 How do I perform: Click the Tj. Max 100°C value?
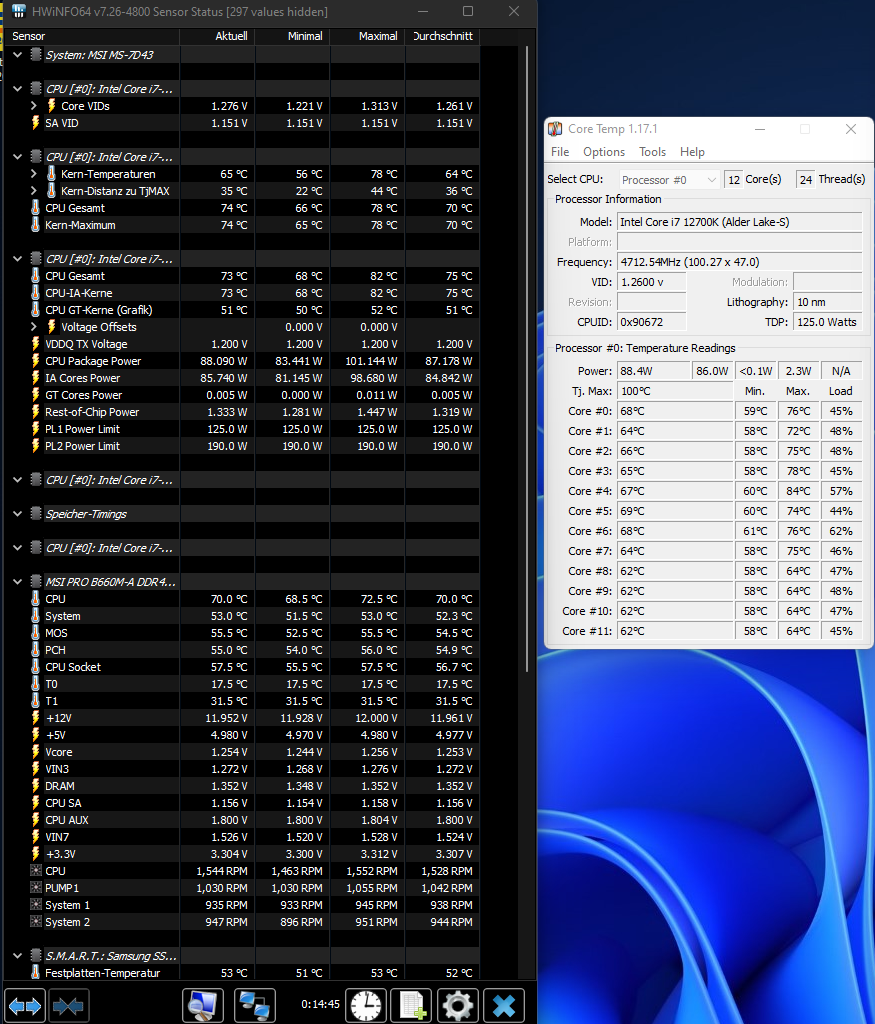coord(675,391)
